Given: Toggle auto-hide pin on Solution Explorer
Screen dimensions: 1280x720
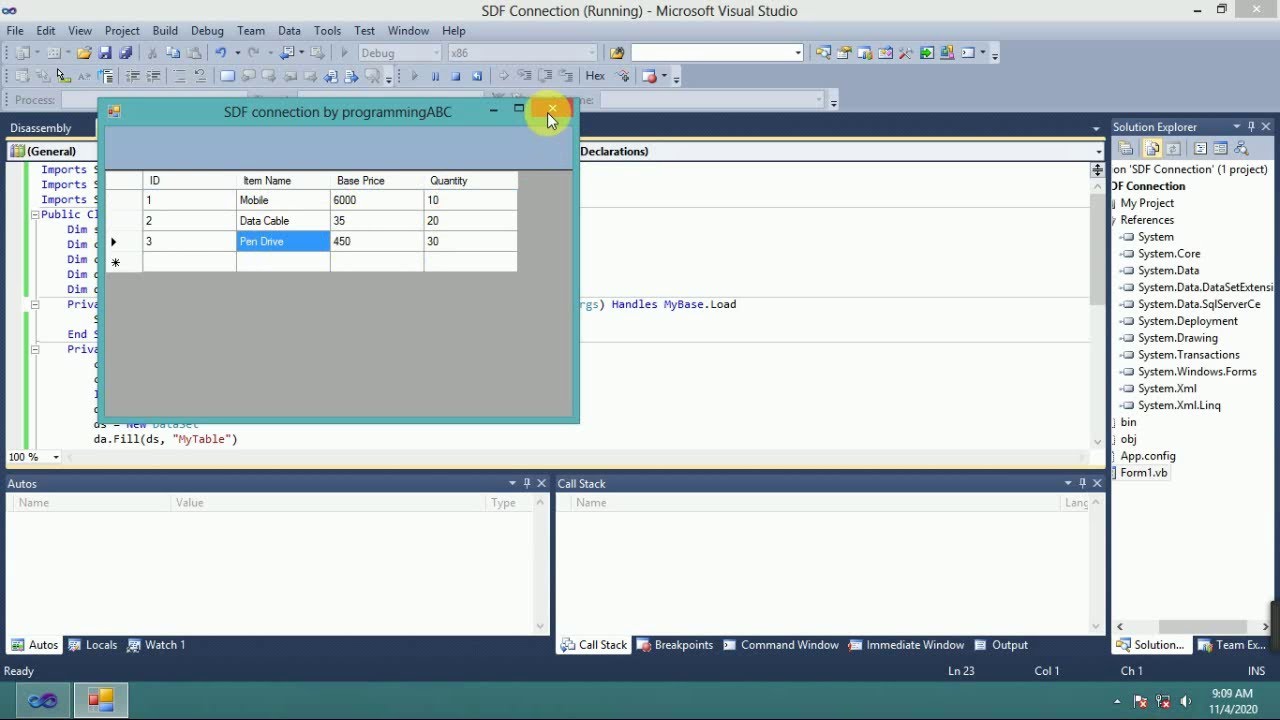Looking at the screenshot, I should point(1251,127).
